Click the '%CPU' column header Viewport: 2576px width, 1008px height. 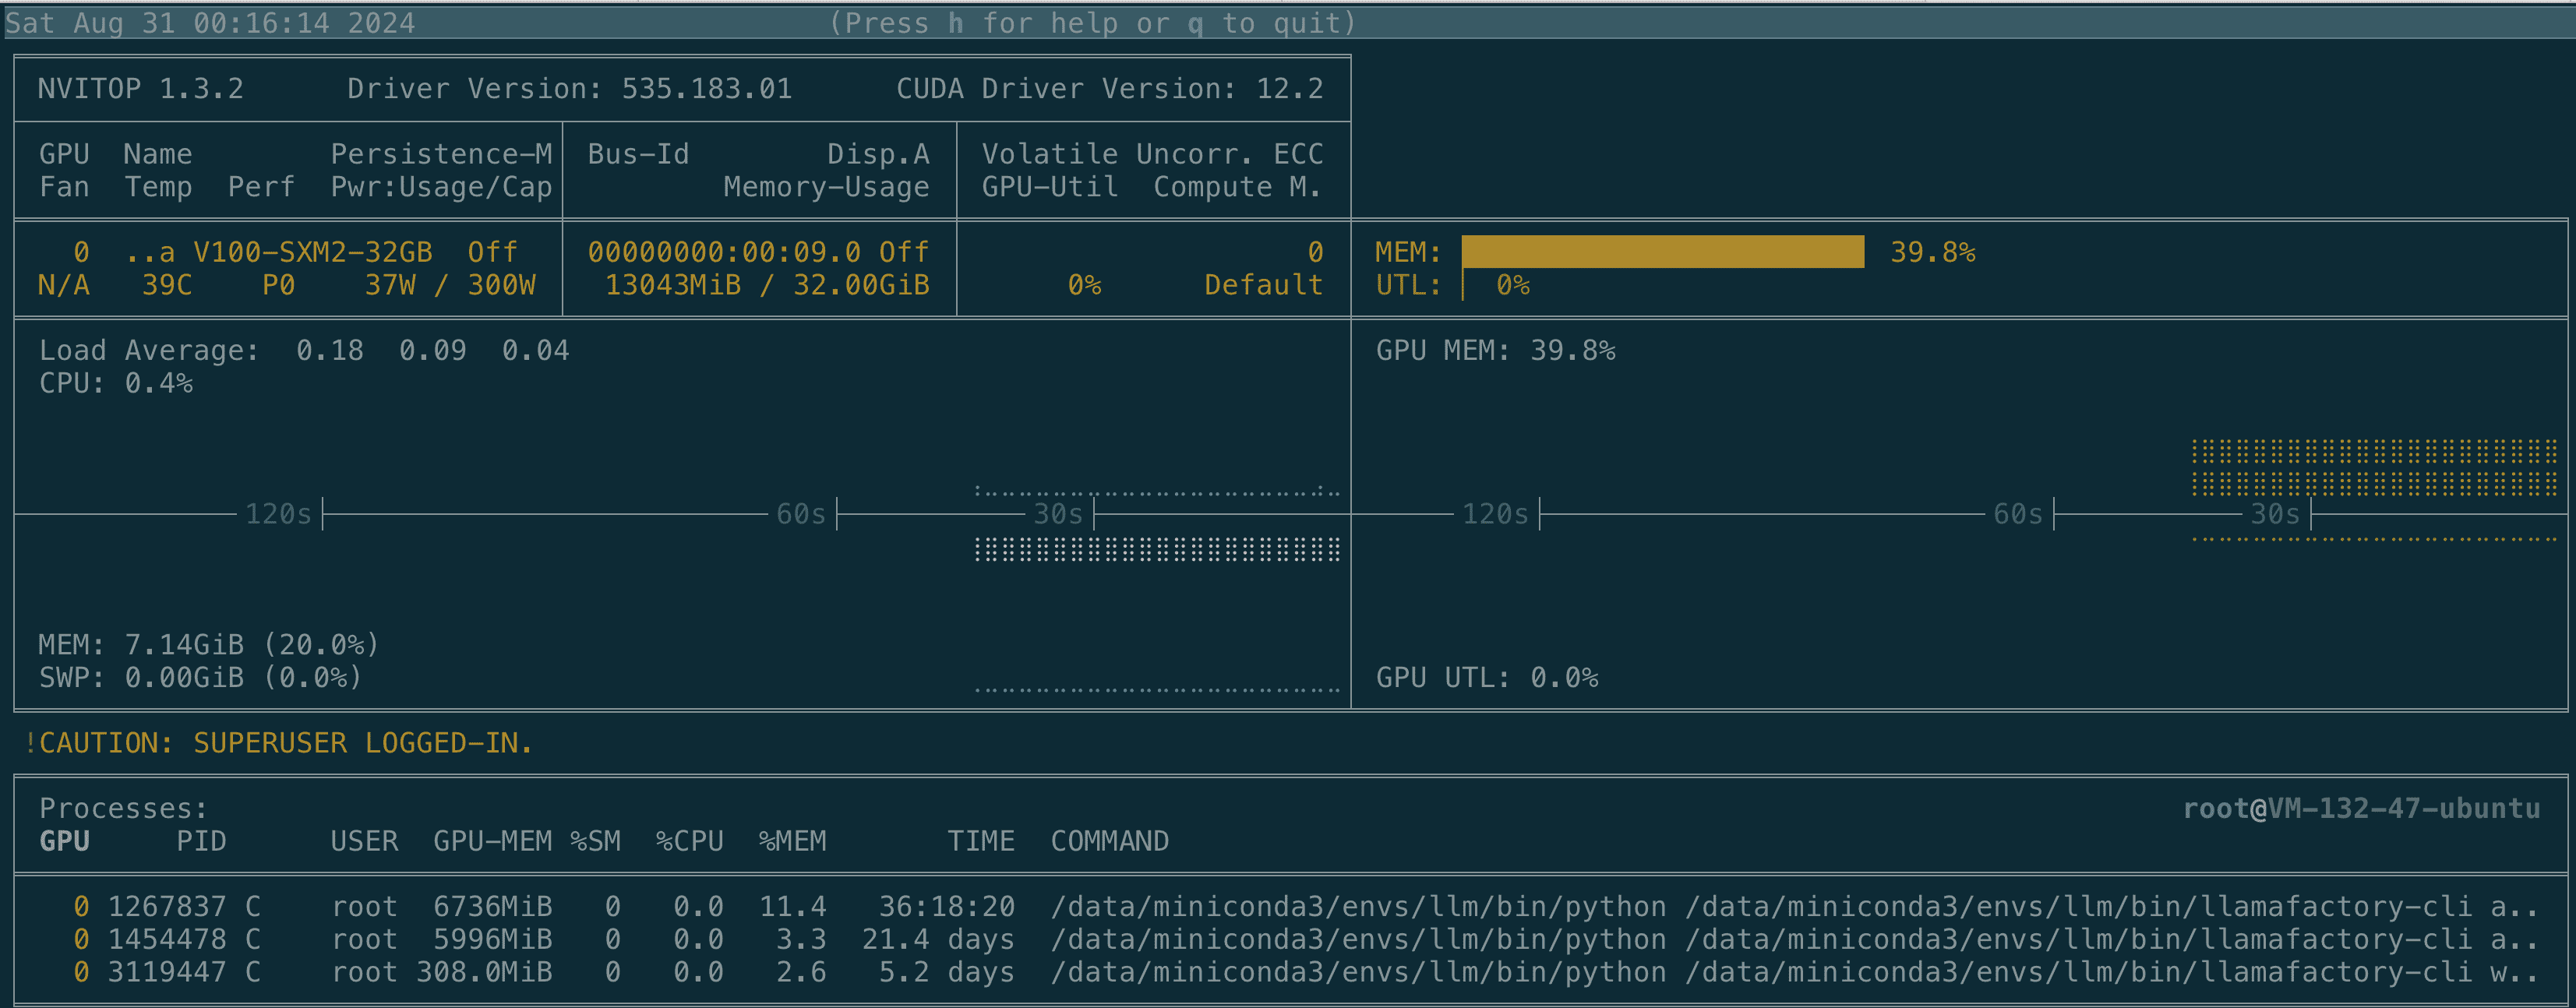point(689,841)
